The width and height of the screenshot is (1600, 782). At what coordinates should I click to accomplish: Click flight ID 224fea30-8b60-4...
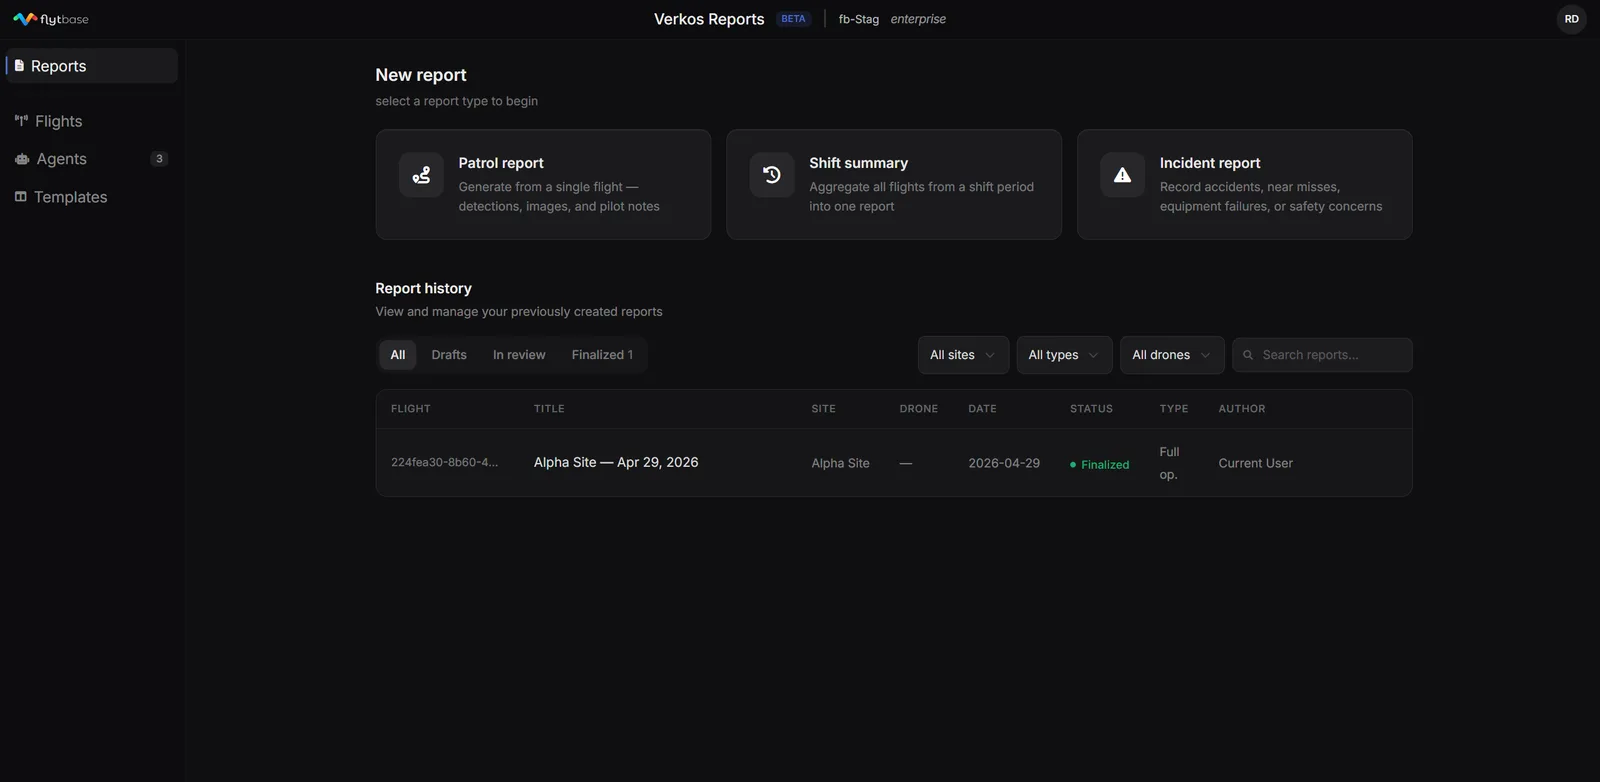point(445,463)
